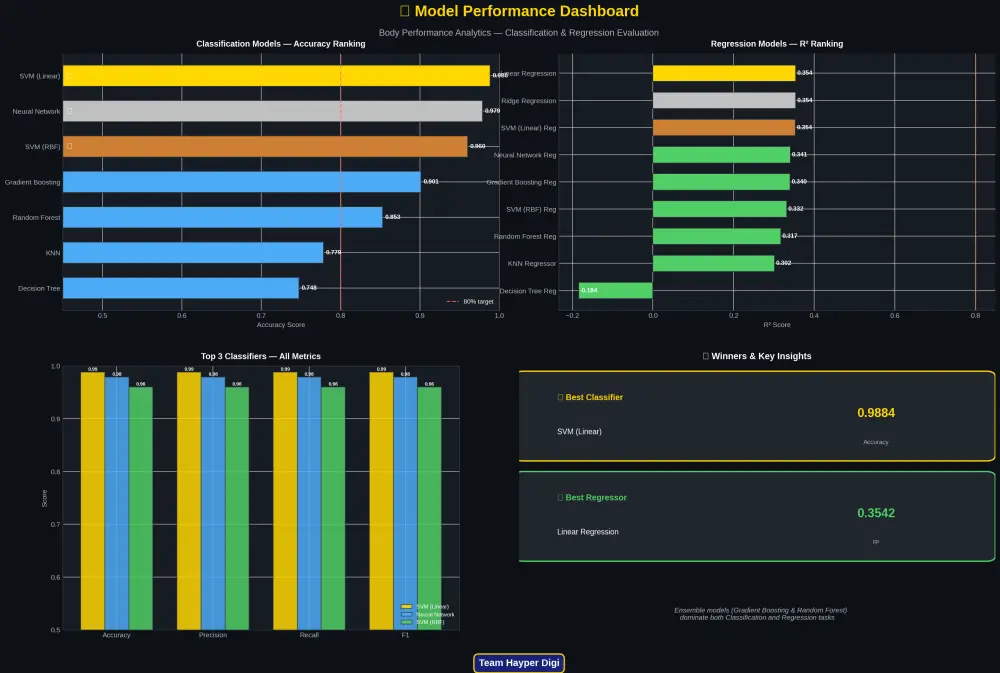Click the blue Neural Network legend swatch

(406, 614)
